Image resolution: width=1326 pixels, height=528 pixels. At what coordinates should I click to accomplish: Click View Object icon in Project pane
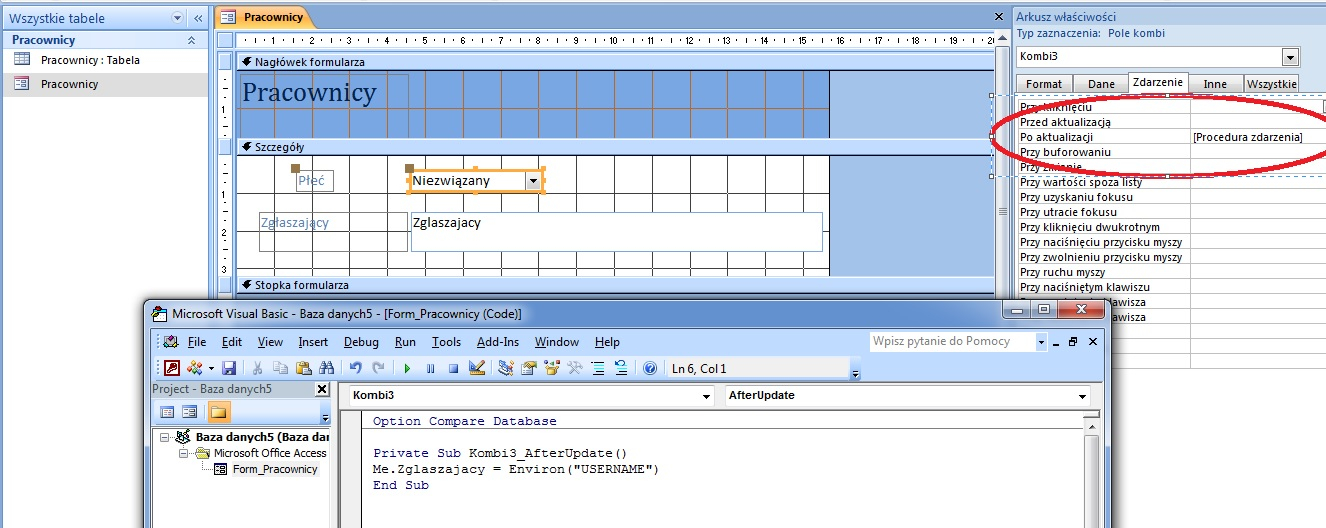(x=189, y=412)
